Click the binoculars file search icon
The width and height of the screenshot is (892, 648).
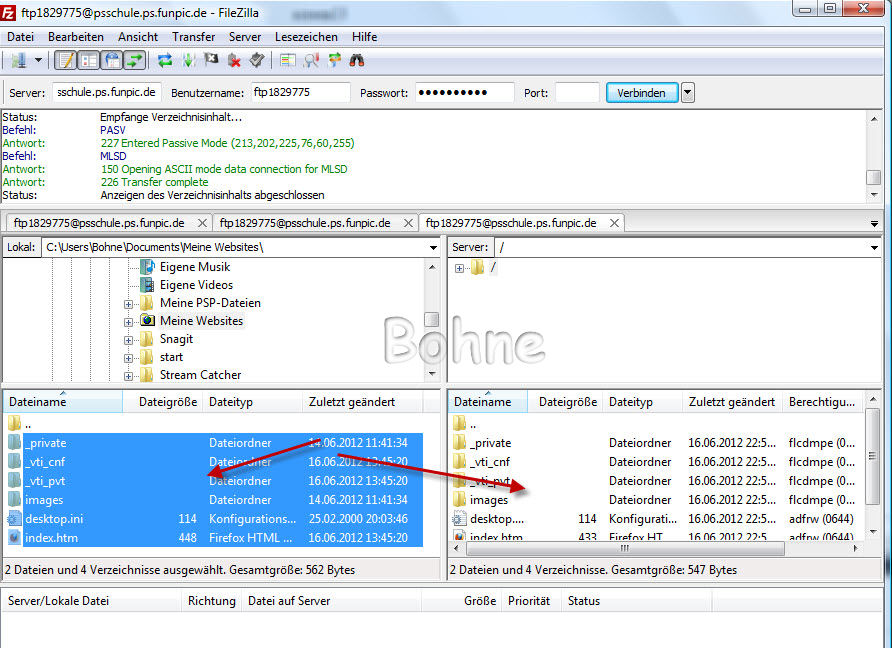[x=357, y=60]
